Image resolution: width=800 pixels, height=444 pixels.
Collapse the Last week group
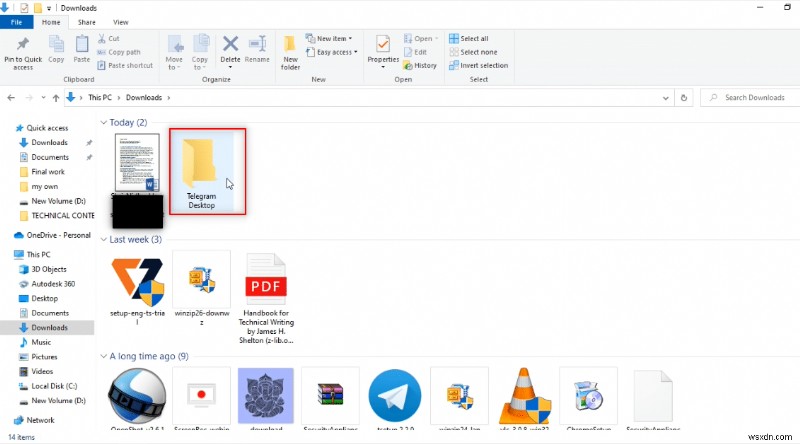tap(104, 239)
